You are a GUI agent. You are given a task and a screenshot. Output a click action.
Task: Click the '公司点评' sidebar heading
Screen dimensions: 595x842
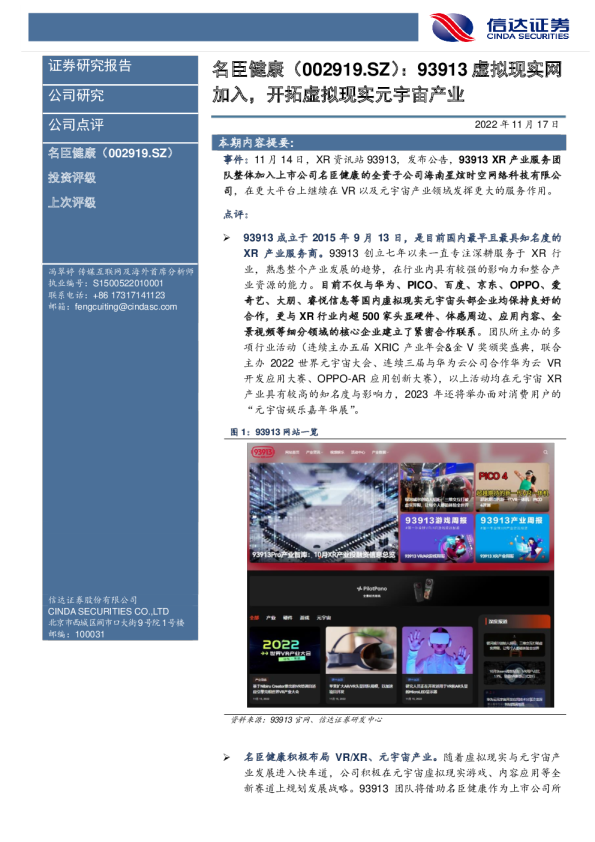click(76, 125)
